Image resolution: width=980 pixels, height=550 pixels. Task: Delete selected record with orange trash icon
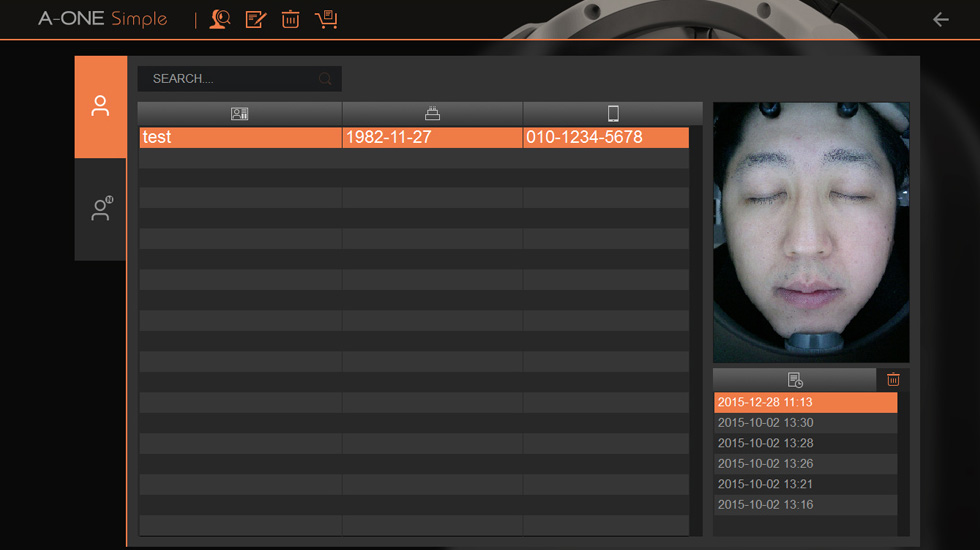click(893, 379)
